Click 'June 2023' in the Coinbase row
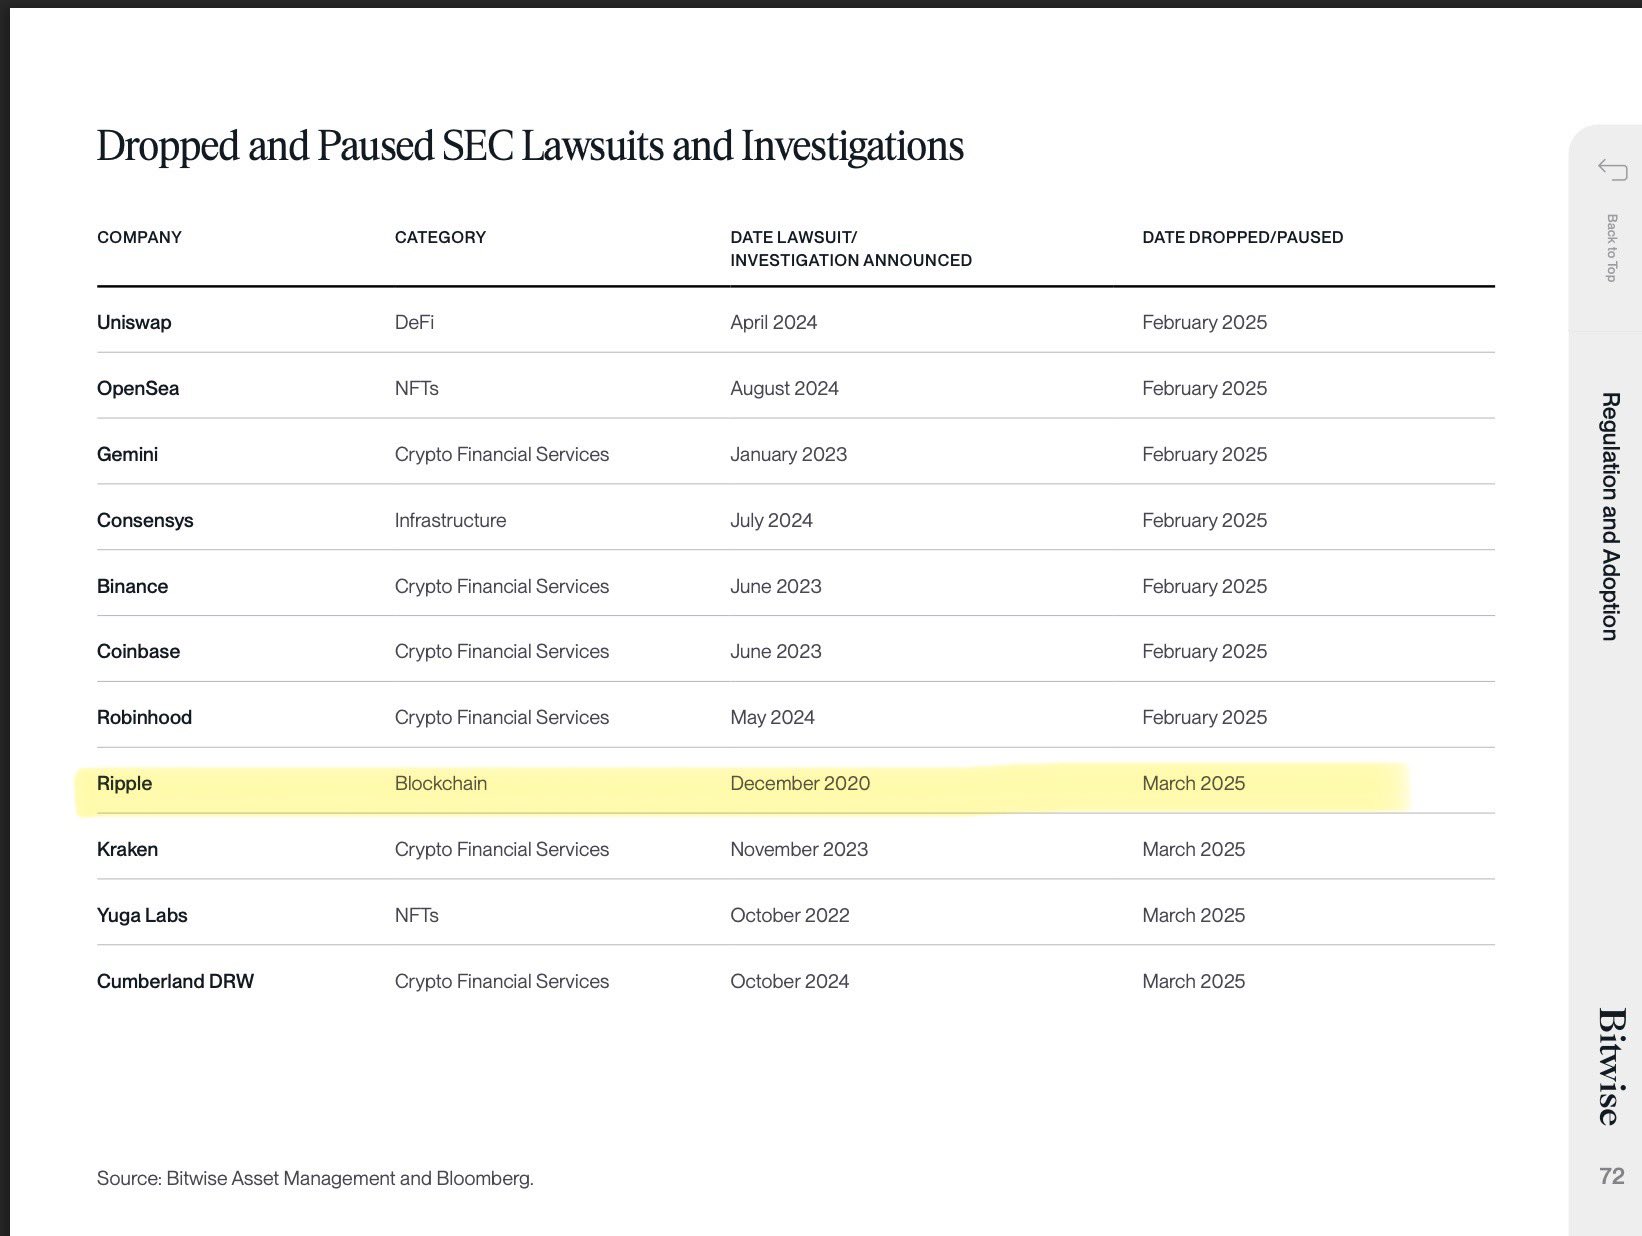Image resolution: width=1642 pixels, height=1236 pixels. point(775,651)
